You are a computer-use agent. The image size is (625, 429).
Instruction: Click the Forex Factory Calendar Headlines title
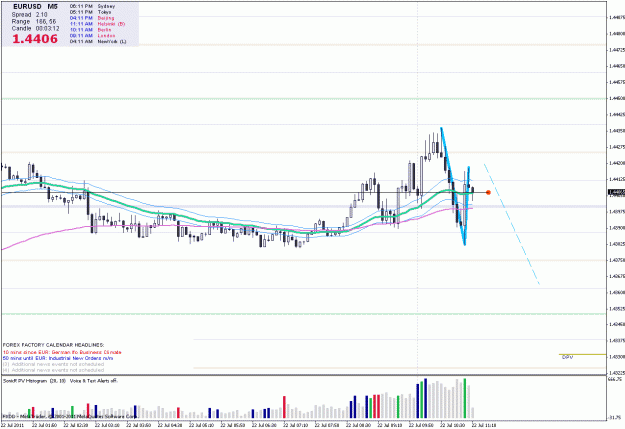(53, 345)
